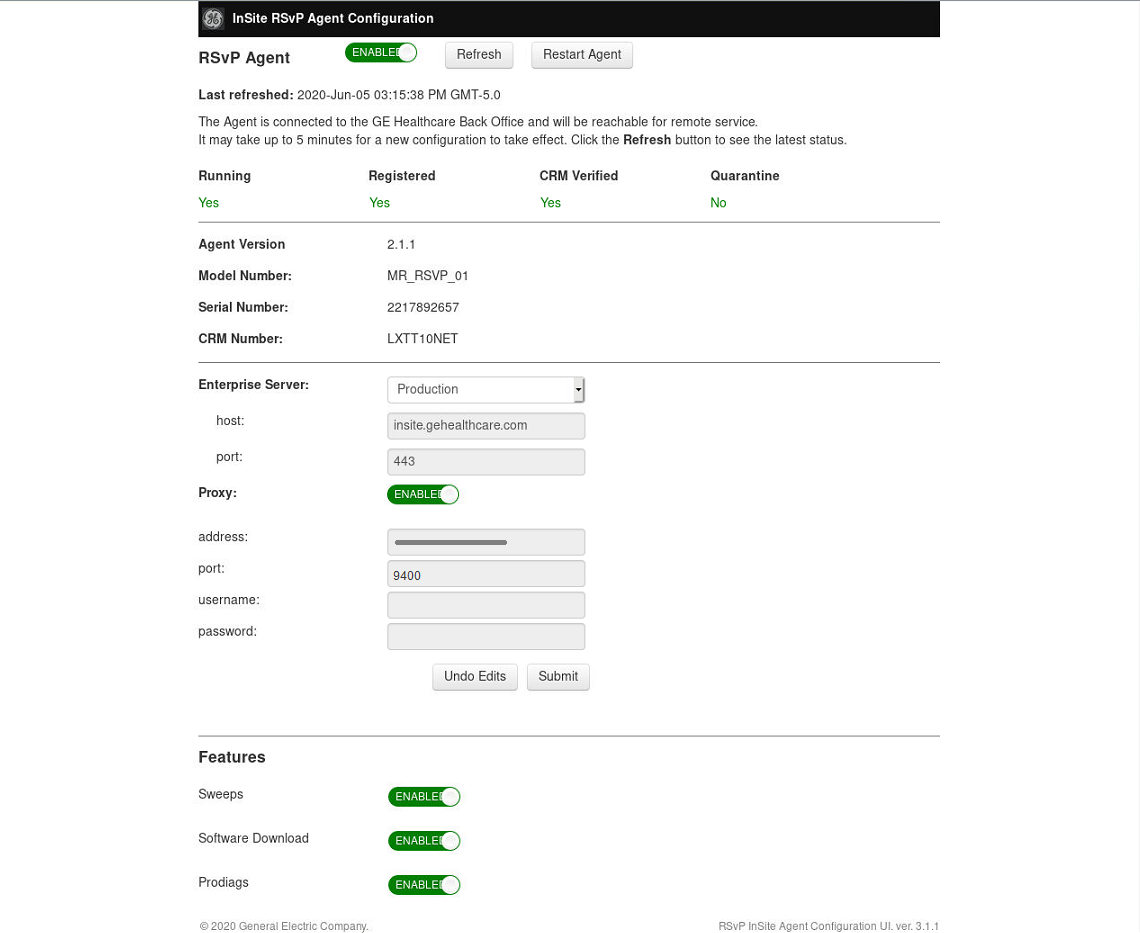Select the proxy port field showing 9400
Screen dimensions: 1140x933
(x=486, y=574)
